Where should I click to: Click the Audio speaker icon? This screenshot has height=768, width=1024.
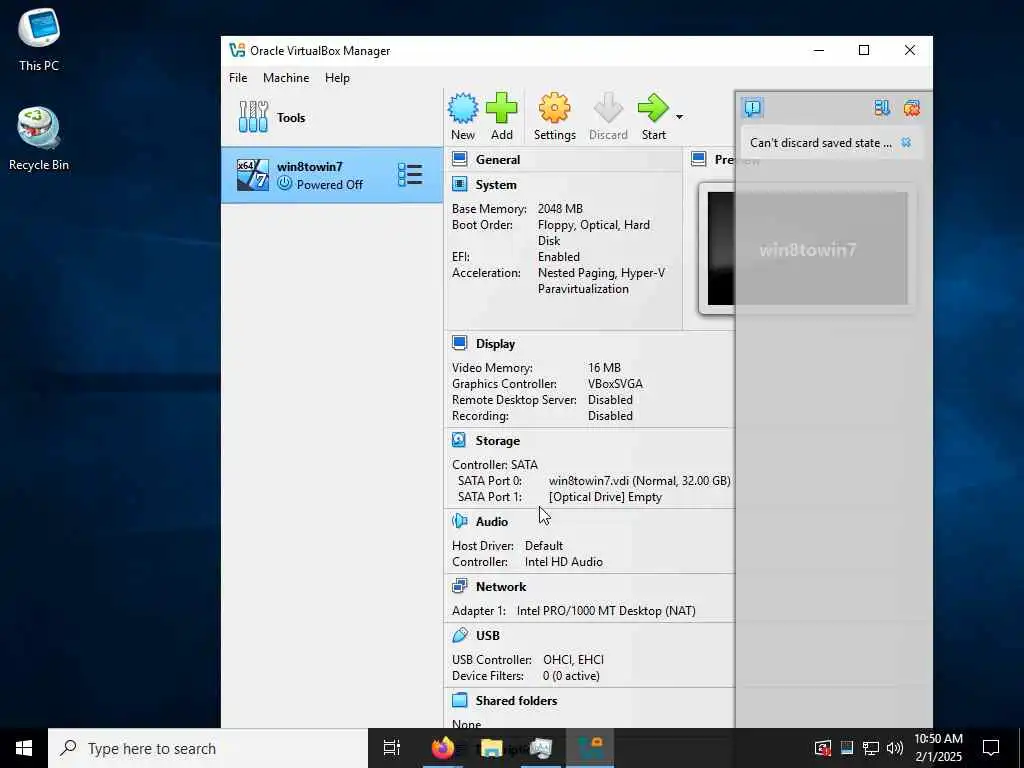pos(460,521)
